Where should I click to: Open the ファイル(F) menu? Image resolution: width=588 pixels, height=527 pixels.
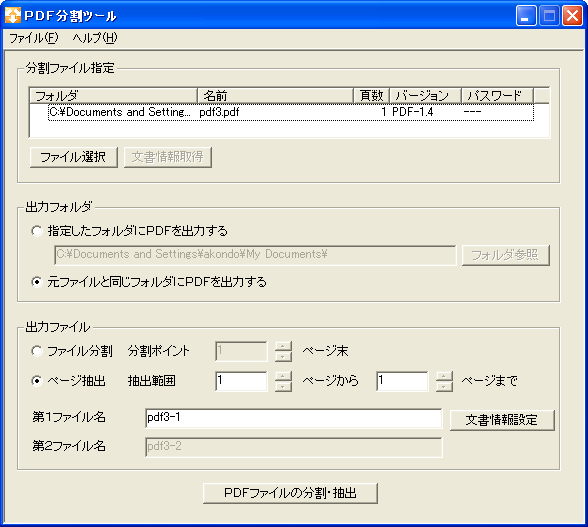click(34, 38)
